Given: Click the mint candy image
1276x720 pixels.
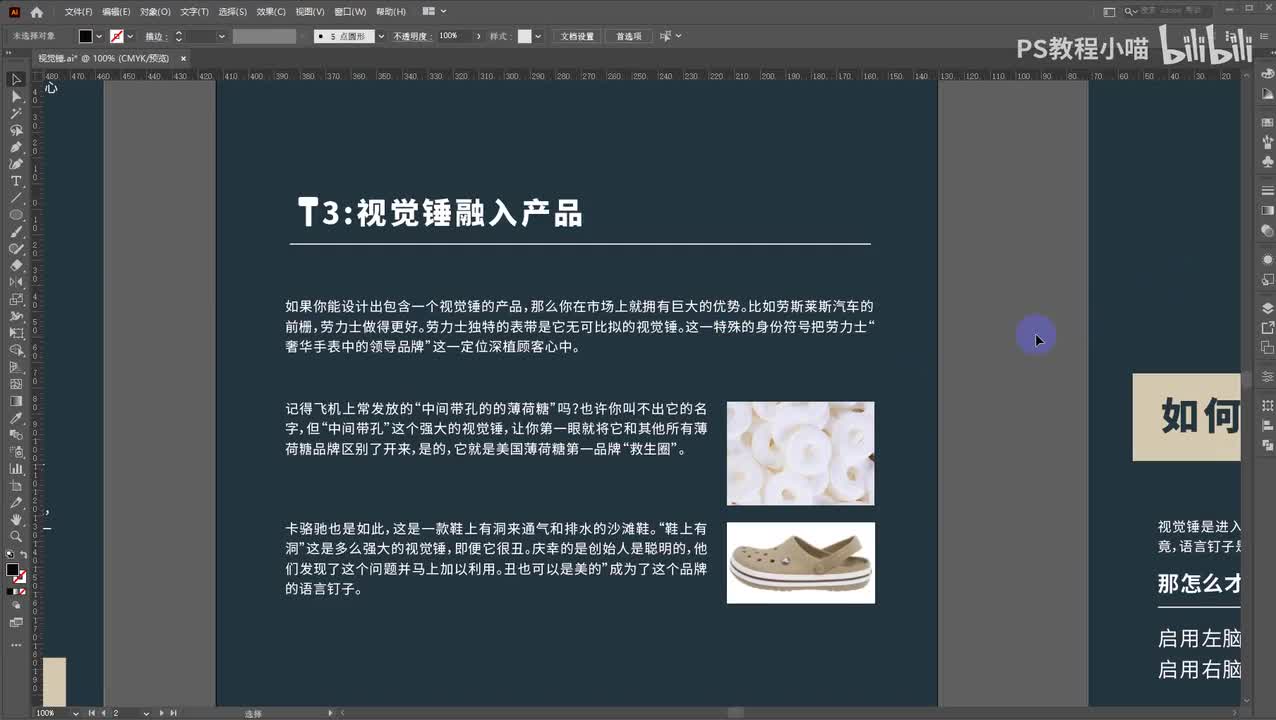Looking at the screenshot, I should click(x=801, y=453).
